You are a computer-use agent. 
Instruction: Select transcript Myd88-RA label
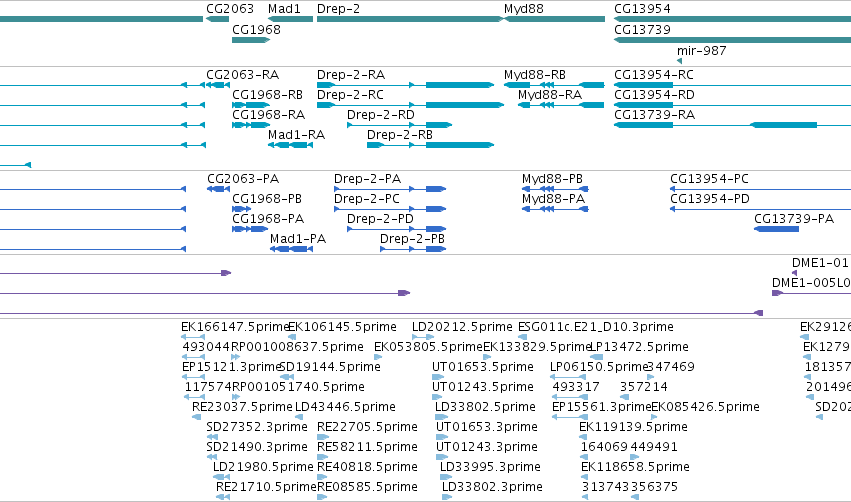[549, 94]
